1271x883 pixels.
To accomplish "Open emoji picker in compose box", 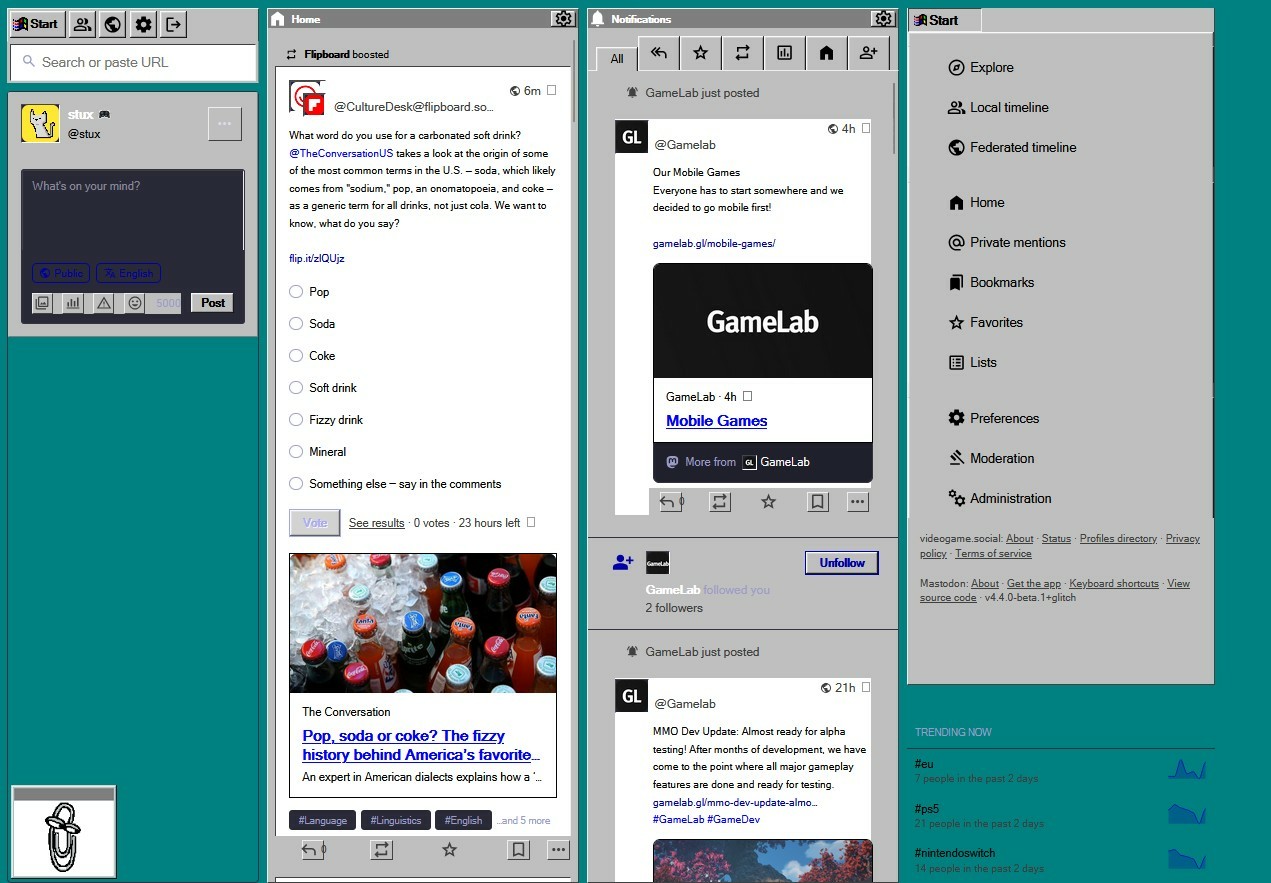I will (135, 303).
